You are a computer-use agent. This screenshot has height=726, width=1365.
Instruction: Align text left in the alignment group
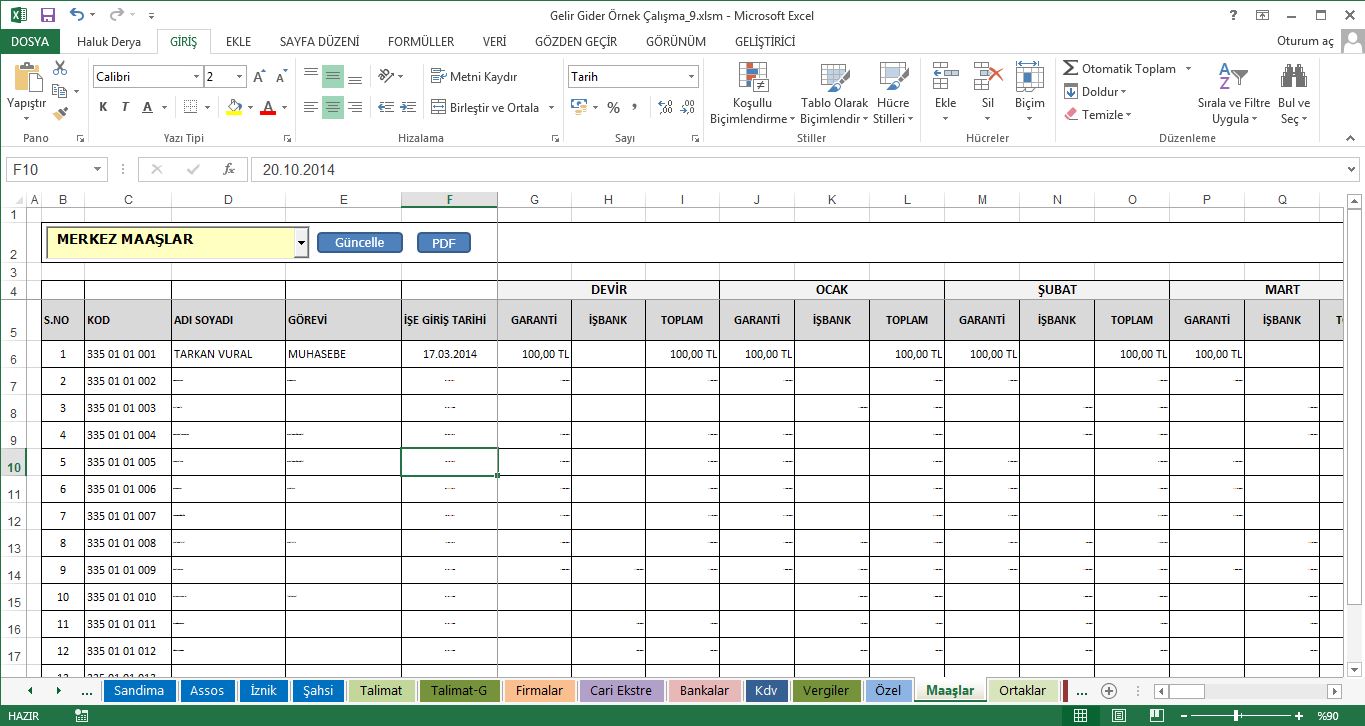click(311, 107)
